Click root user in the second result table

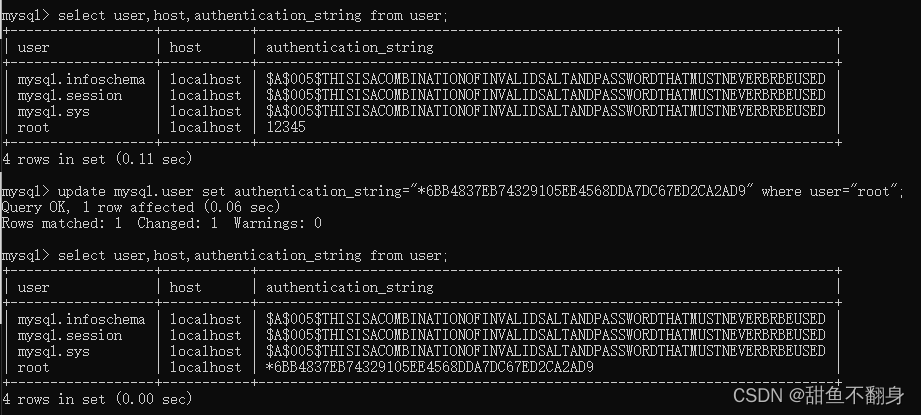[x=33, y=367]
